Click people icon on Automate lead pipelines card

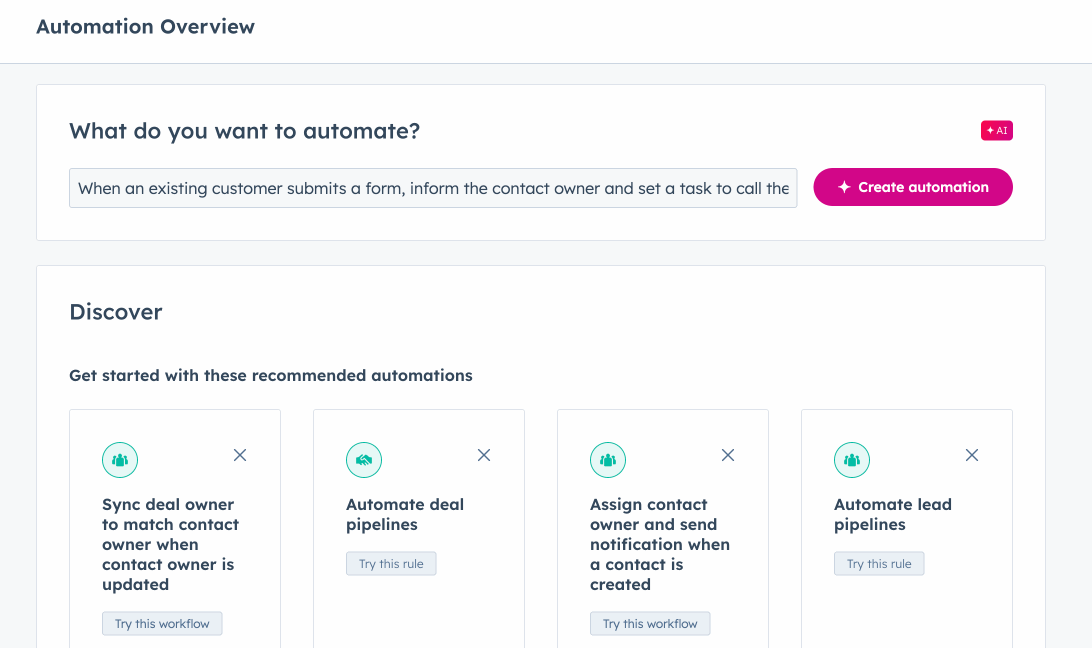(852, 460)
